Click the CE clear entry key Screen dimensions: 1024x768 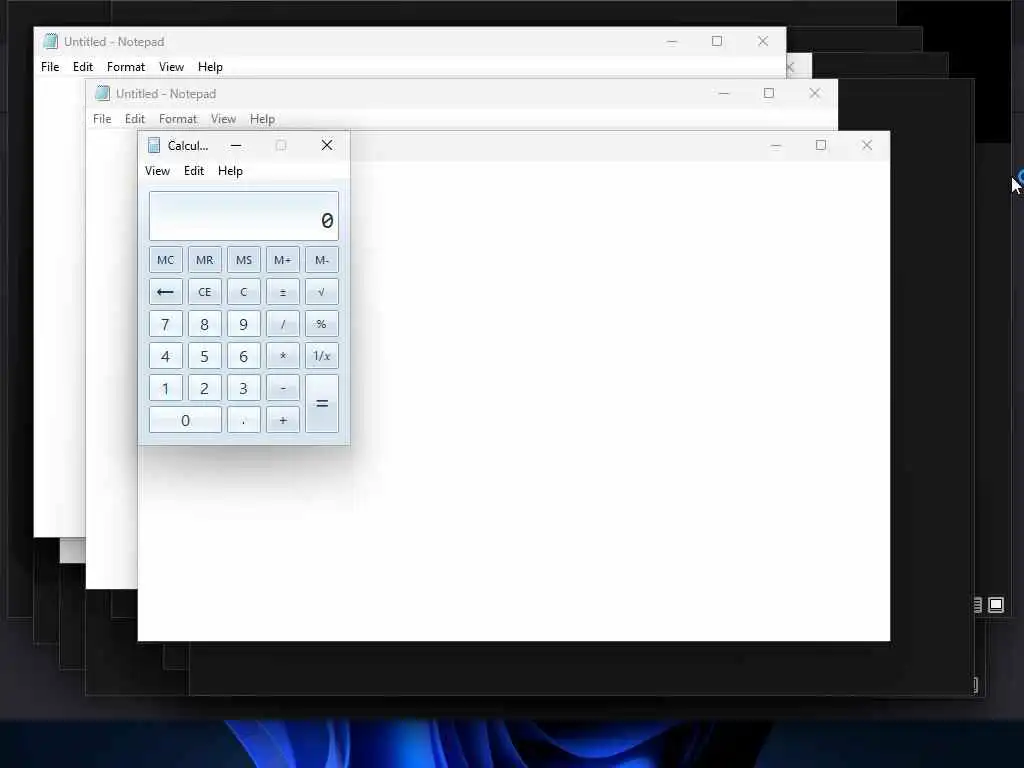pyautogui.click(x=204, y=292)
